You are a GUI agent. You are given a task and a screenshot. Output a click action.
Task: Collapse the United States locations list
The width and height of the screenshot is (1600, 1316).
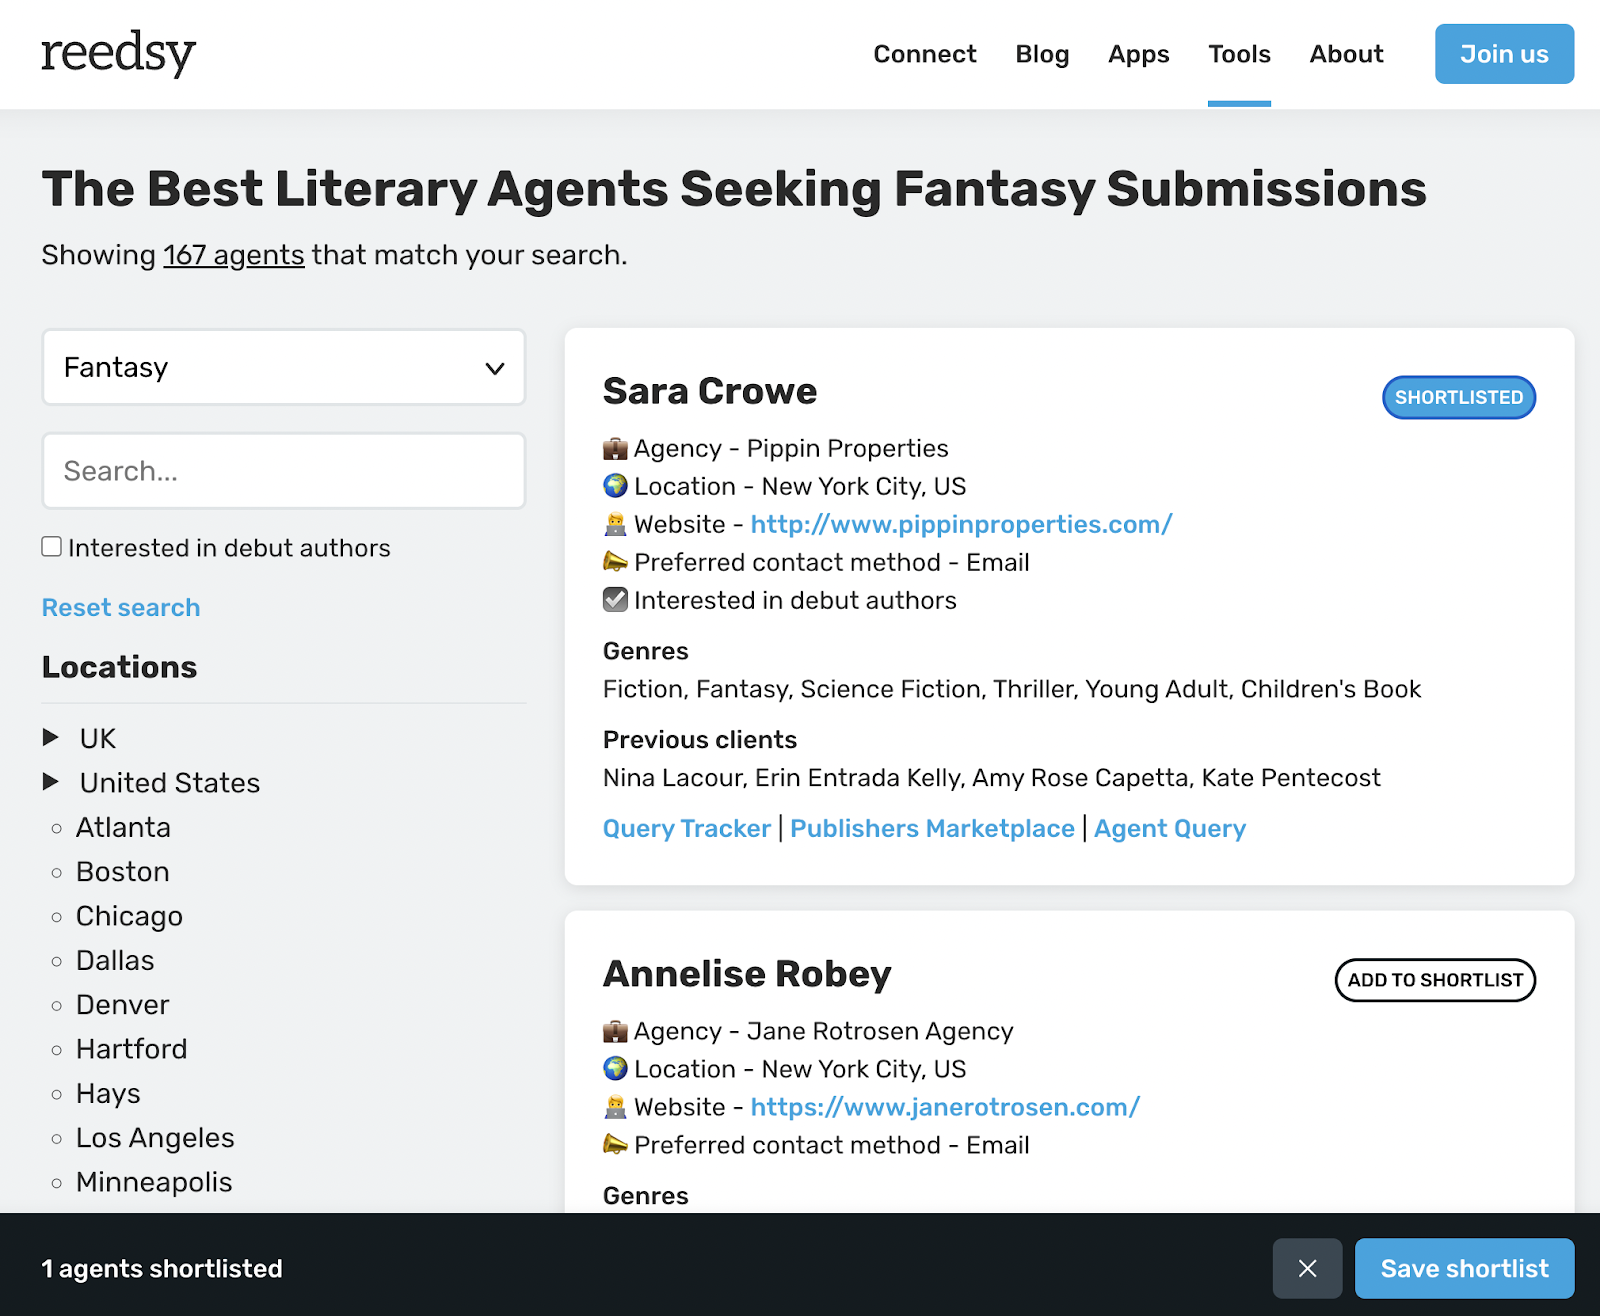click(x=151, y=783)
